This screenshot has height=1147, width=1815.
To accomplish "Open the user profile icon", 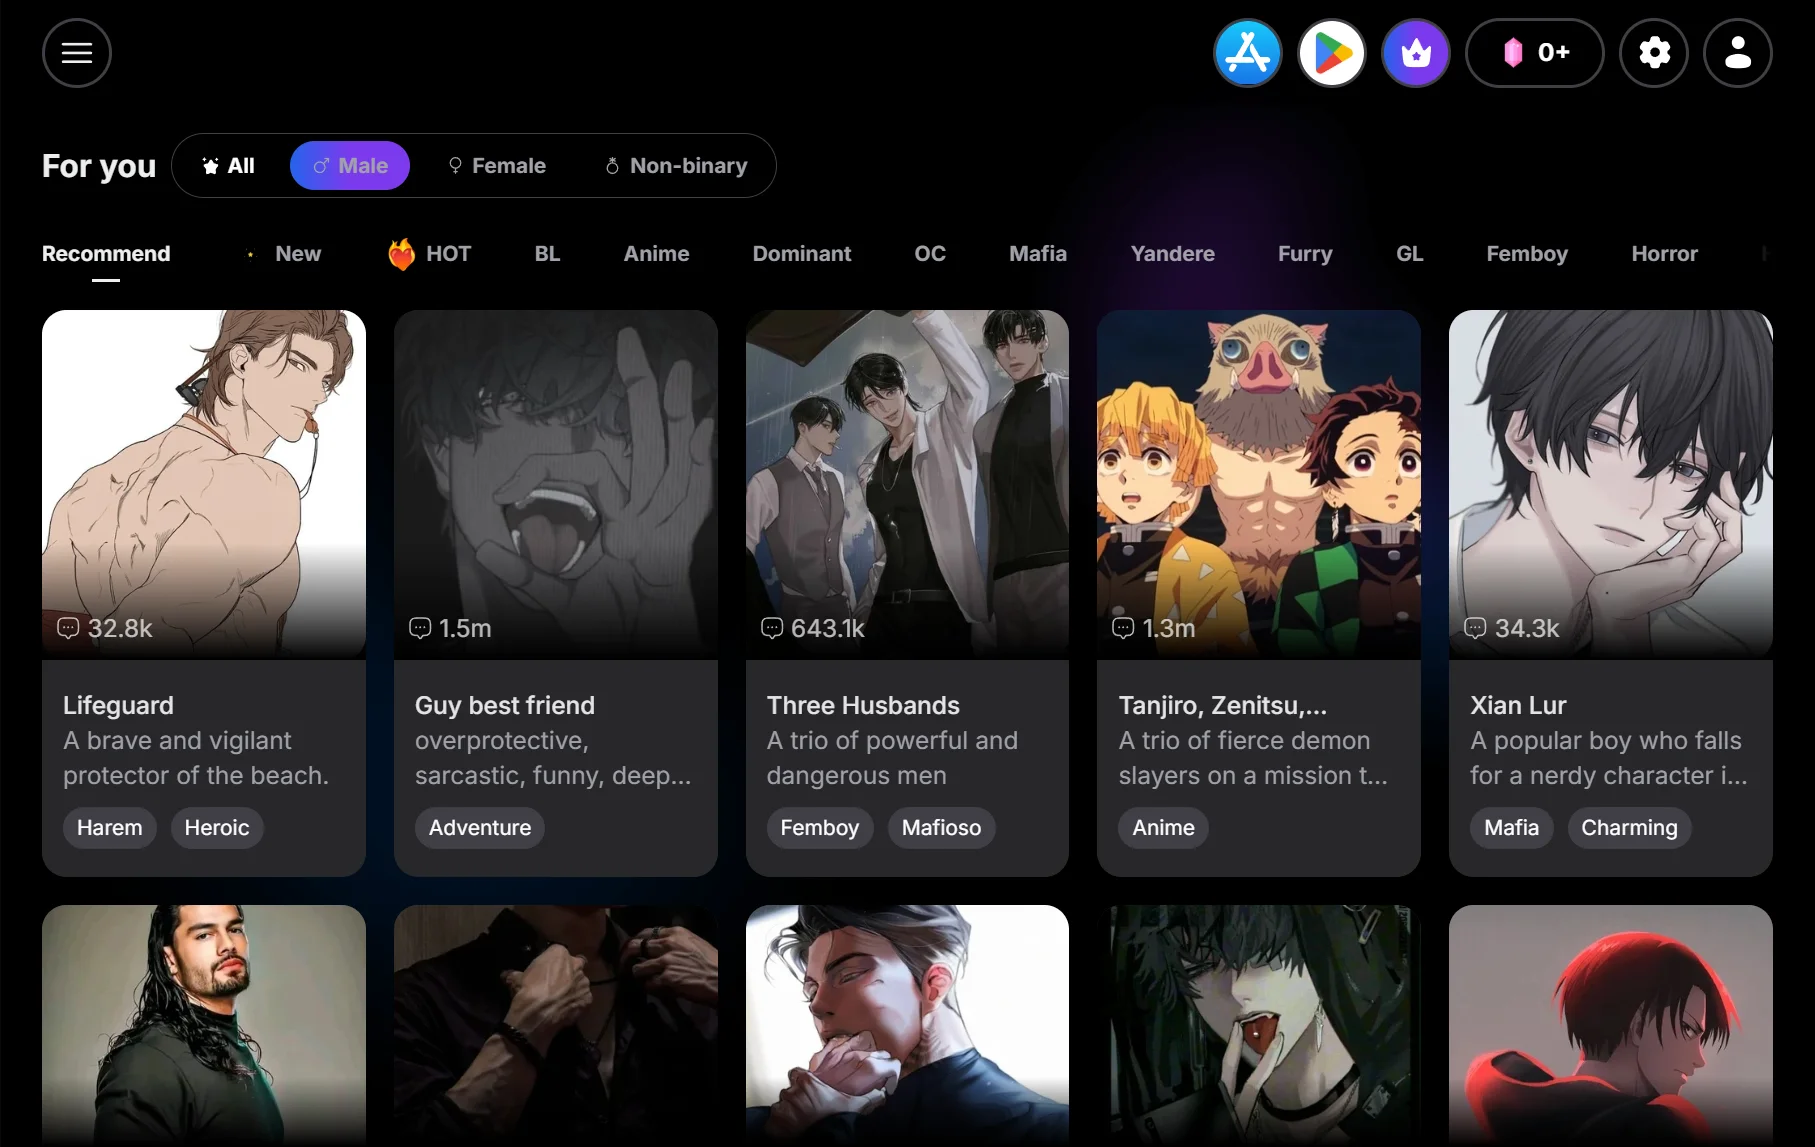I will coord(1738,53).
